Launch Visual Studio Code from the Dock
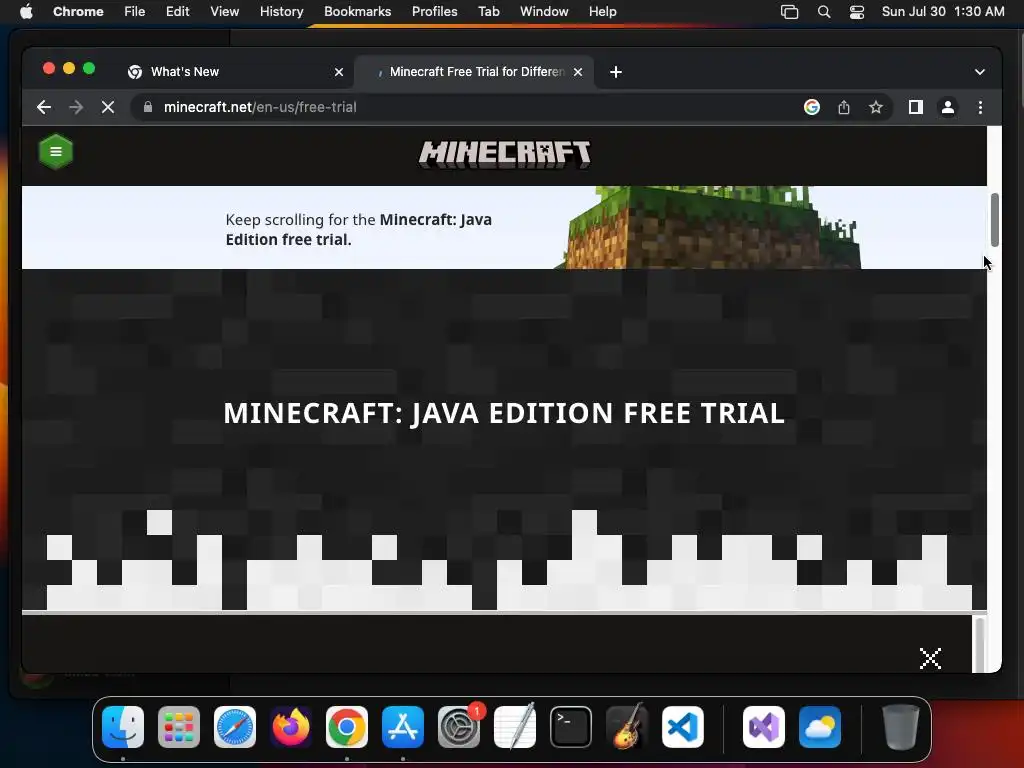This screenshot has width=1024, height=768. point(682,727)
